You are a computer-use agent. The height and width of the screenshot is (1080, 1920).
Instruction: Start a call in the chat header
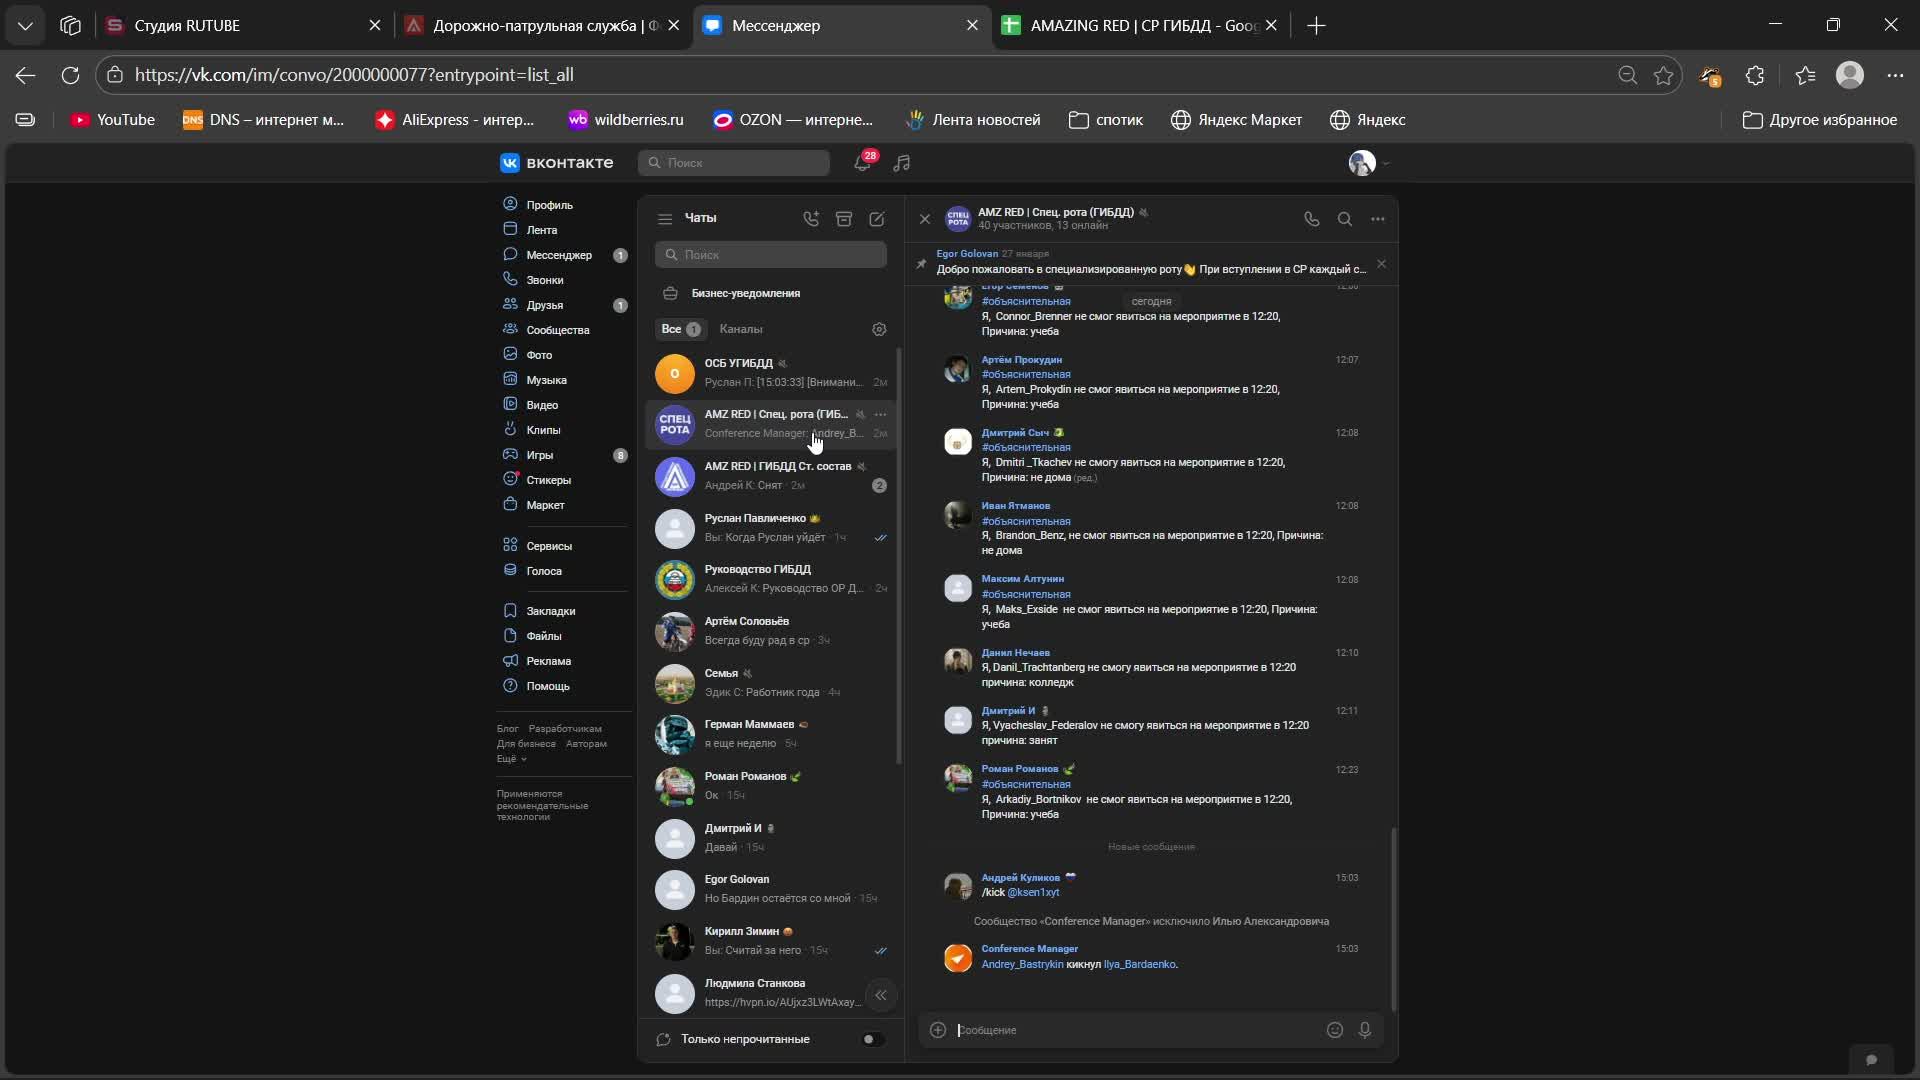click(x=1311, y=219)
